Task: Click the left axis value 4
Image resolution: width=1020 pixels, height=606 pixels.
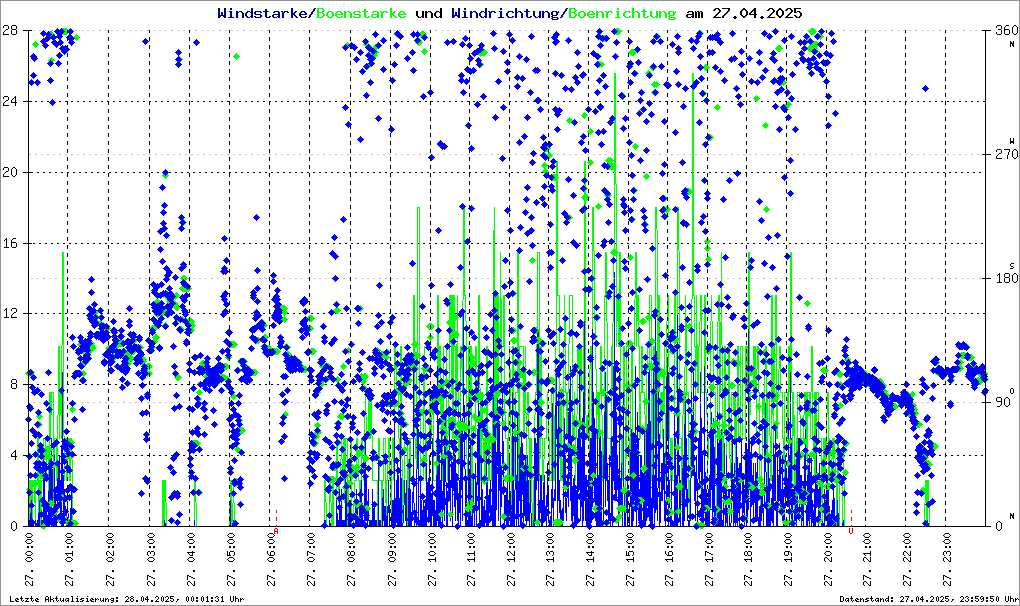Action: [13, 455]
